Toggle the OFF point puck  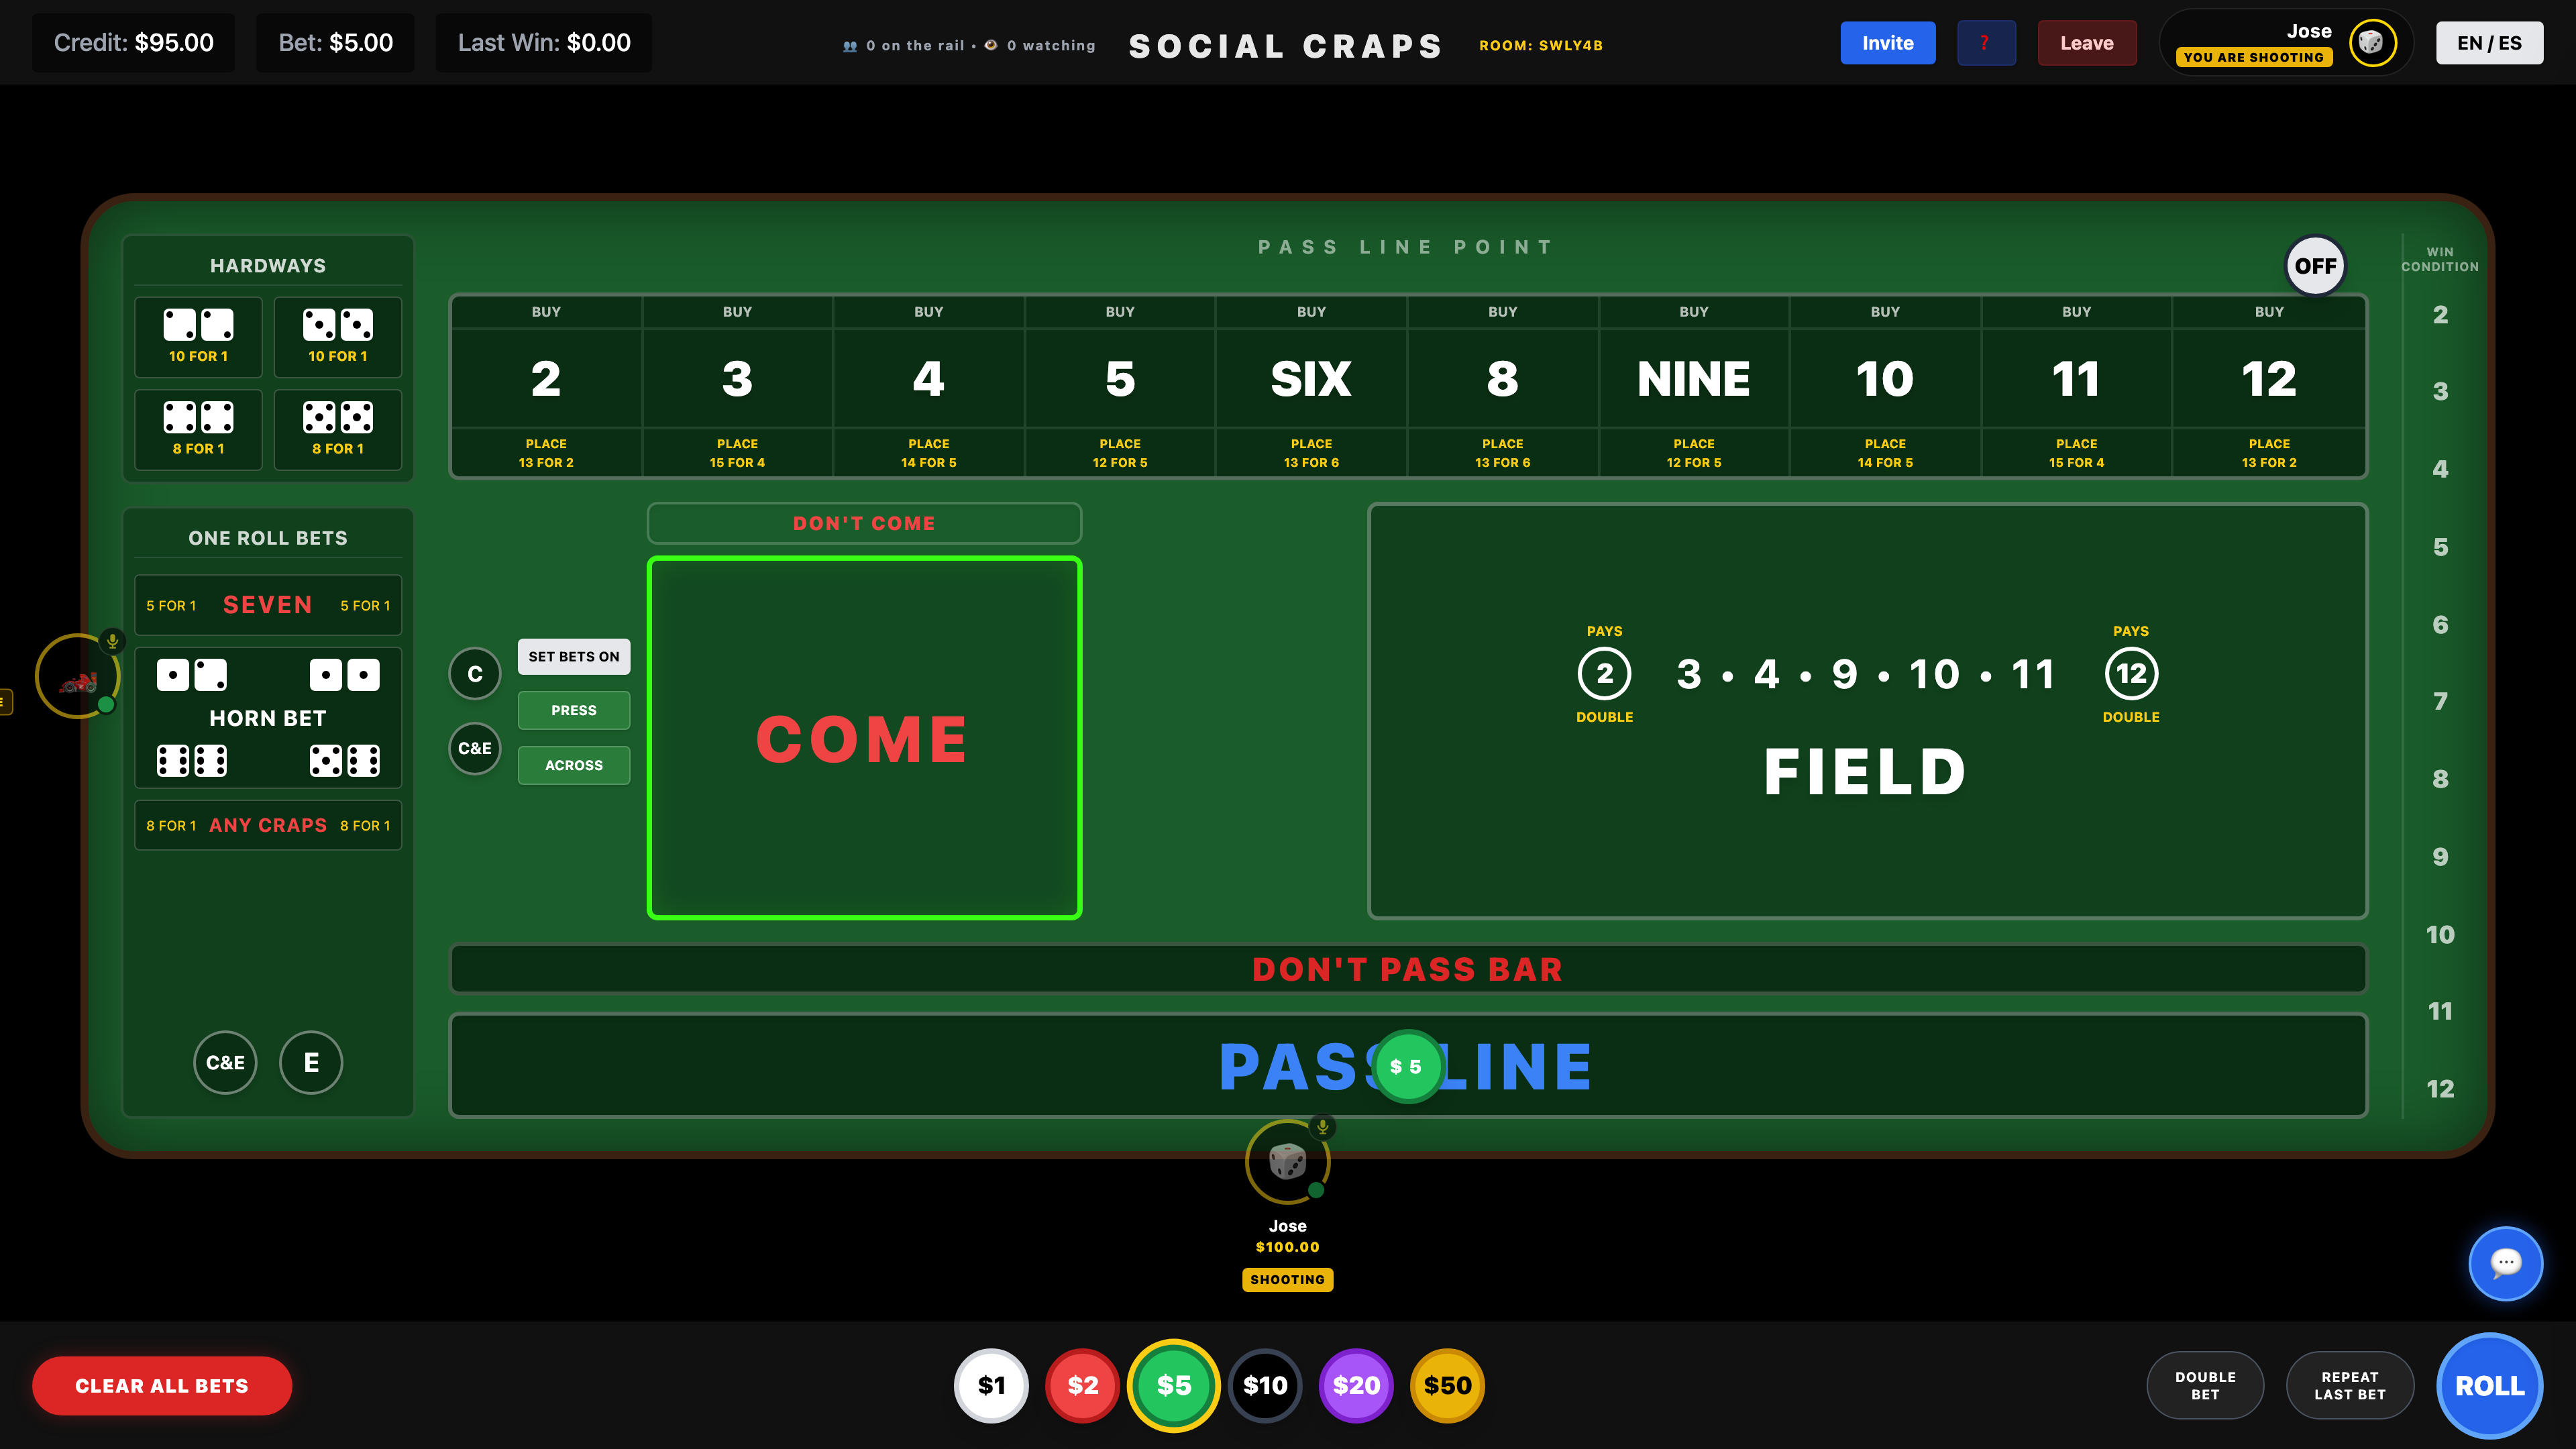point(2315,266)
